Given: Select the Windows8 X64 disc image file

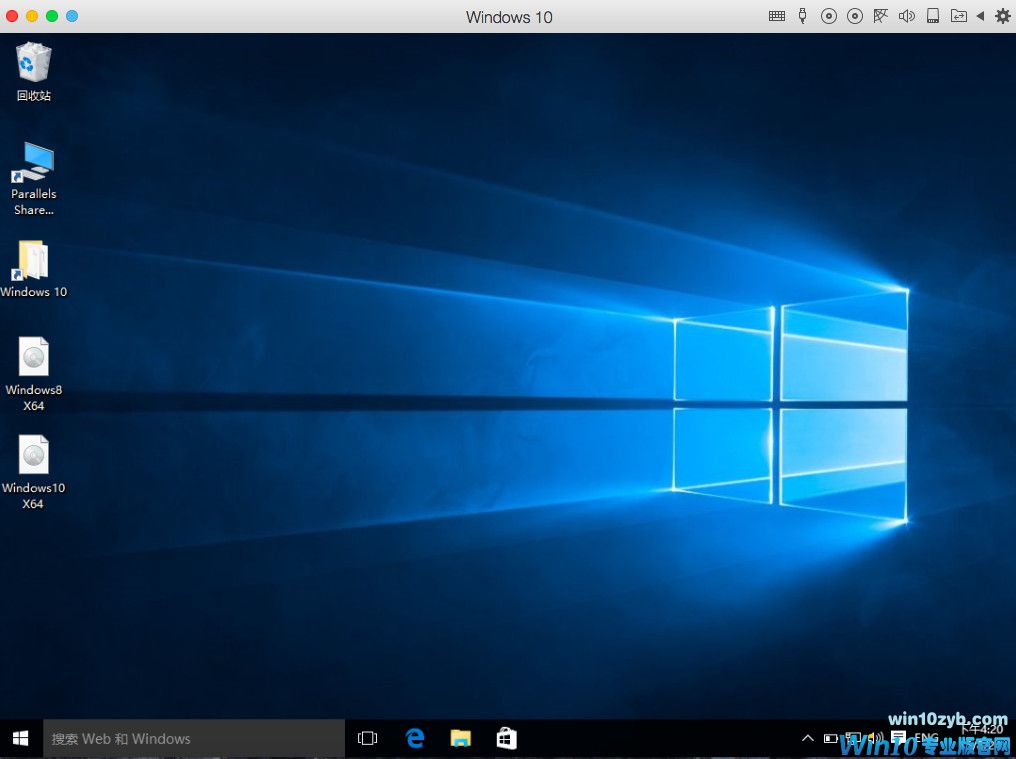Looking at the screenshot, I should click(x=33, y=372).
